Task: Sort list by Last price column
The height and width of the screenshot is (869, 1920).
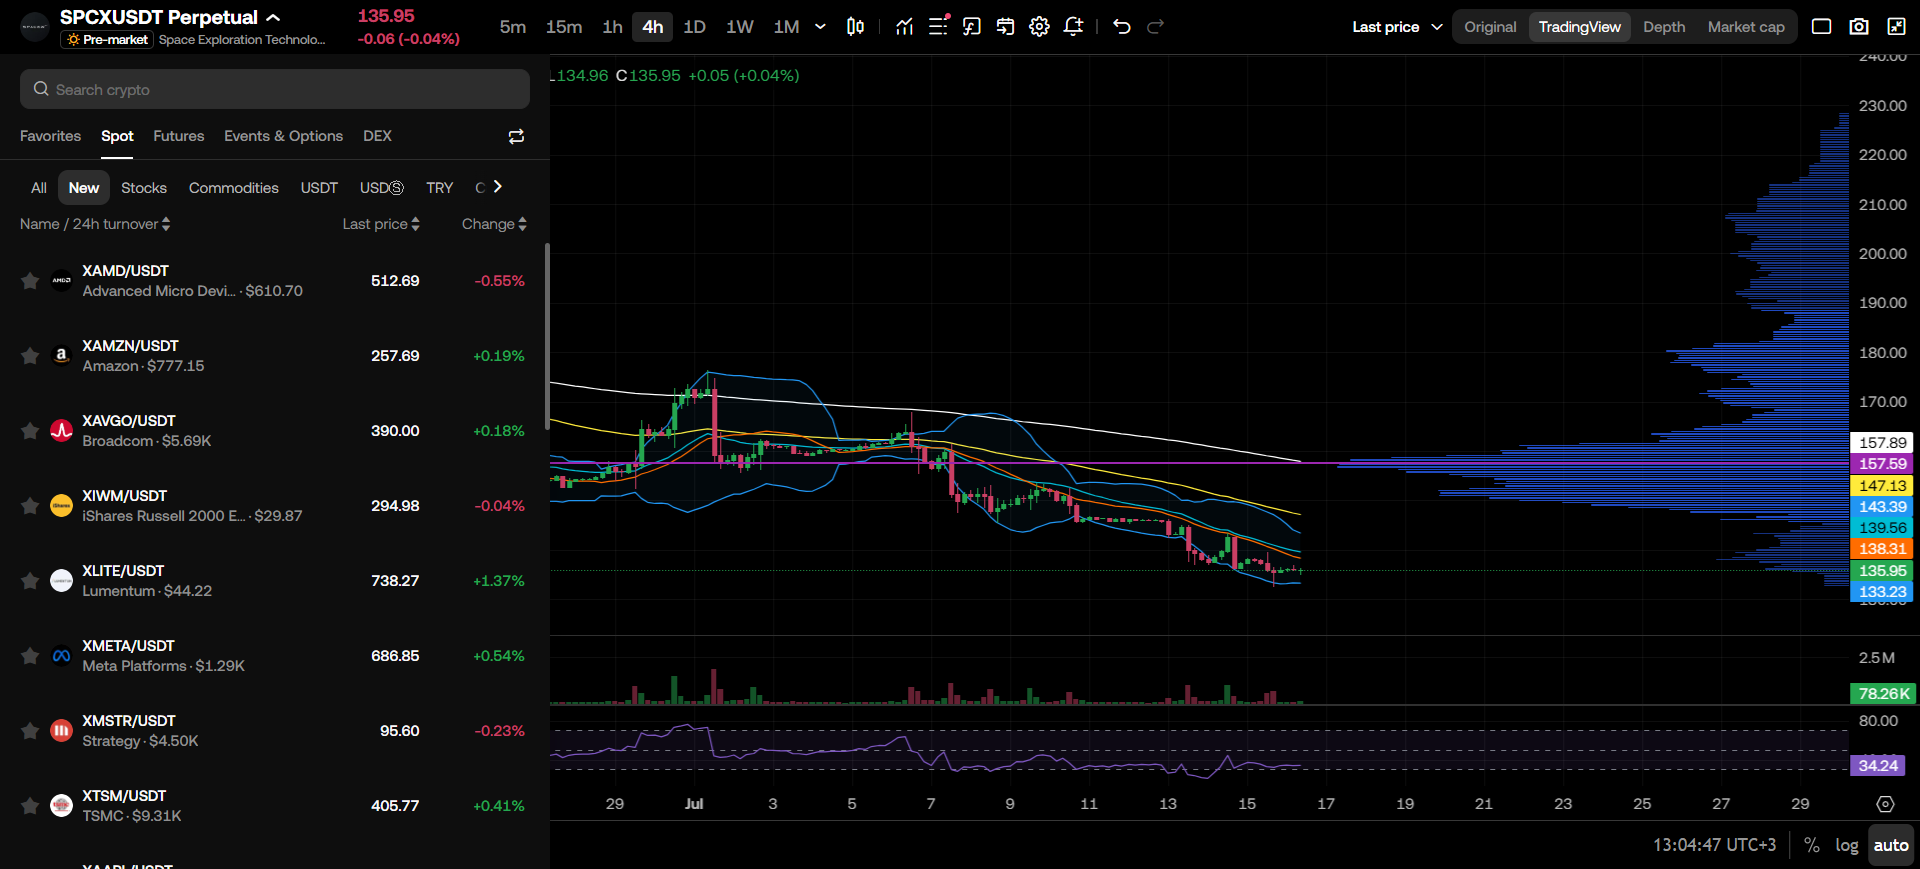Action: click(381, 224)
